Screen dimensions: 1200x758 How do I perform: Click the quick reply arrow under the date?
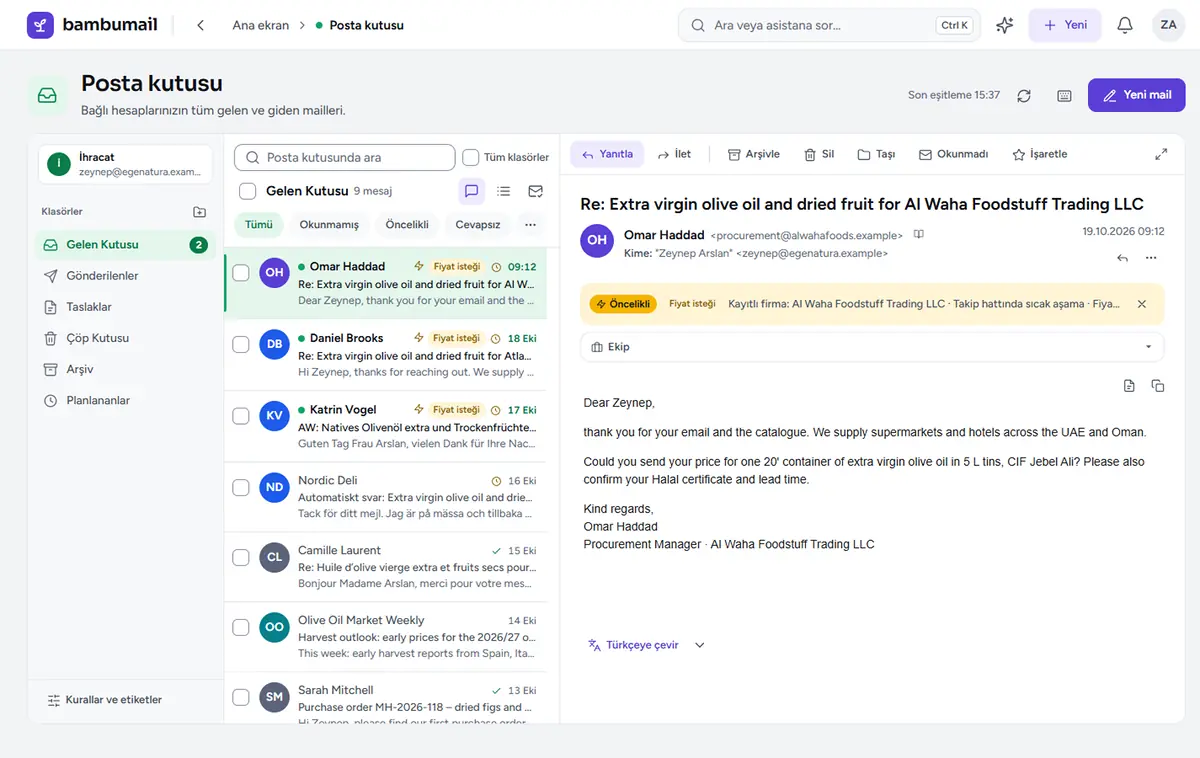(1122, 258)
